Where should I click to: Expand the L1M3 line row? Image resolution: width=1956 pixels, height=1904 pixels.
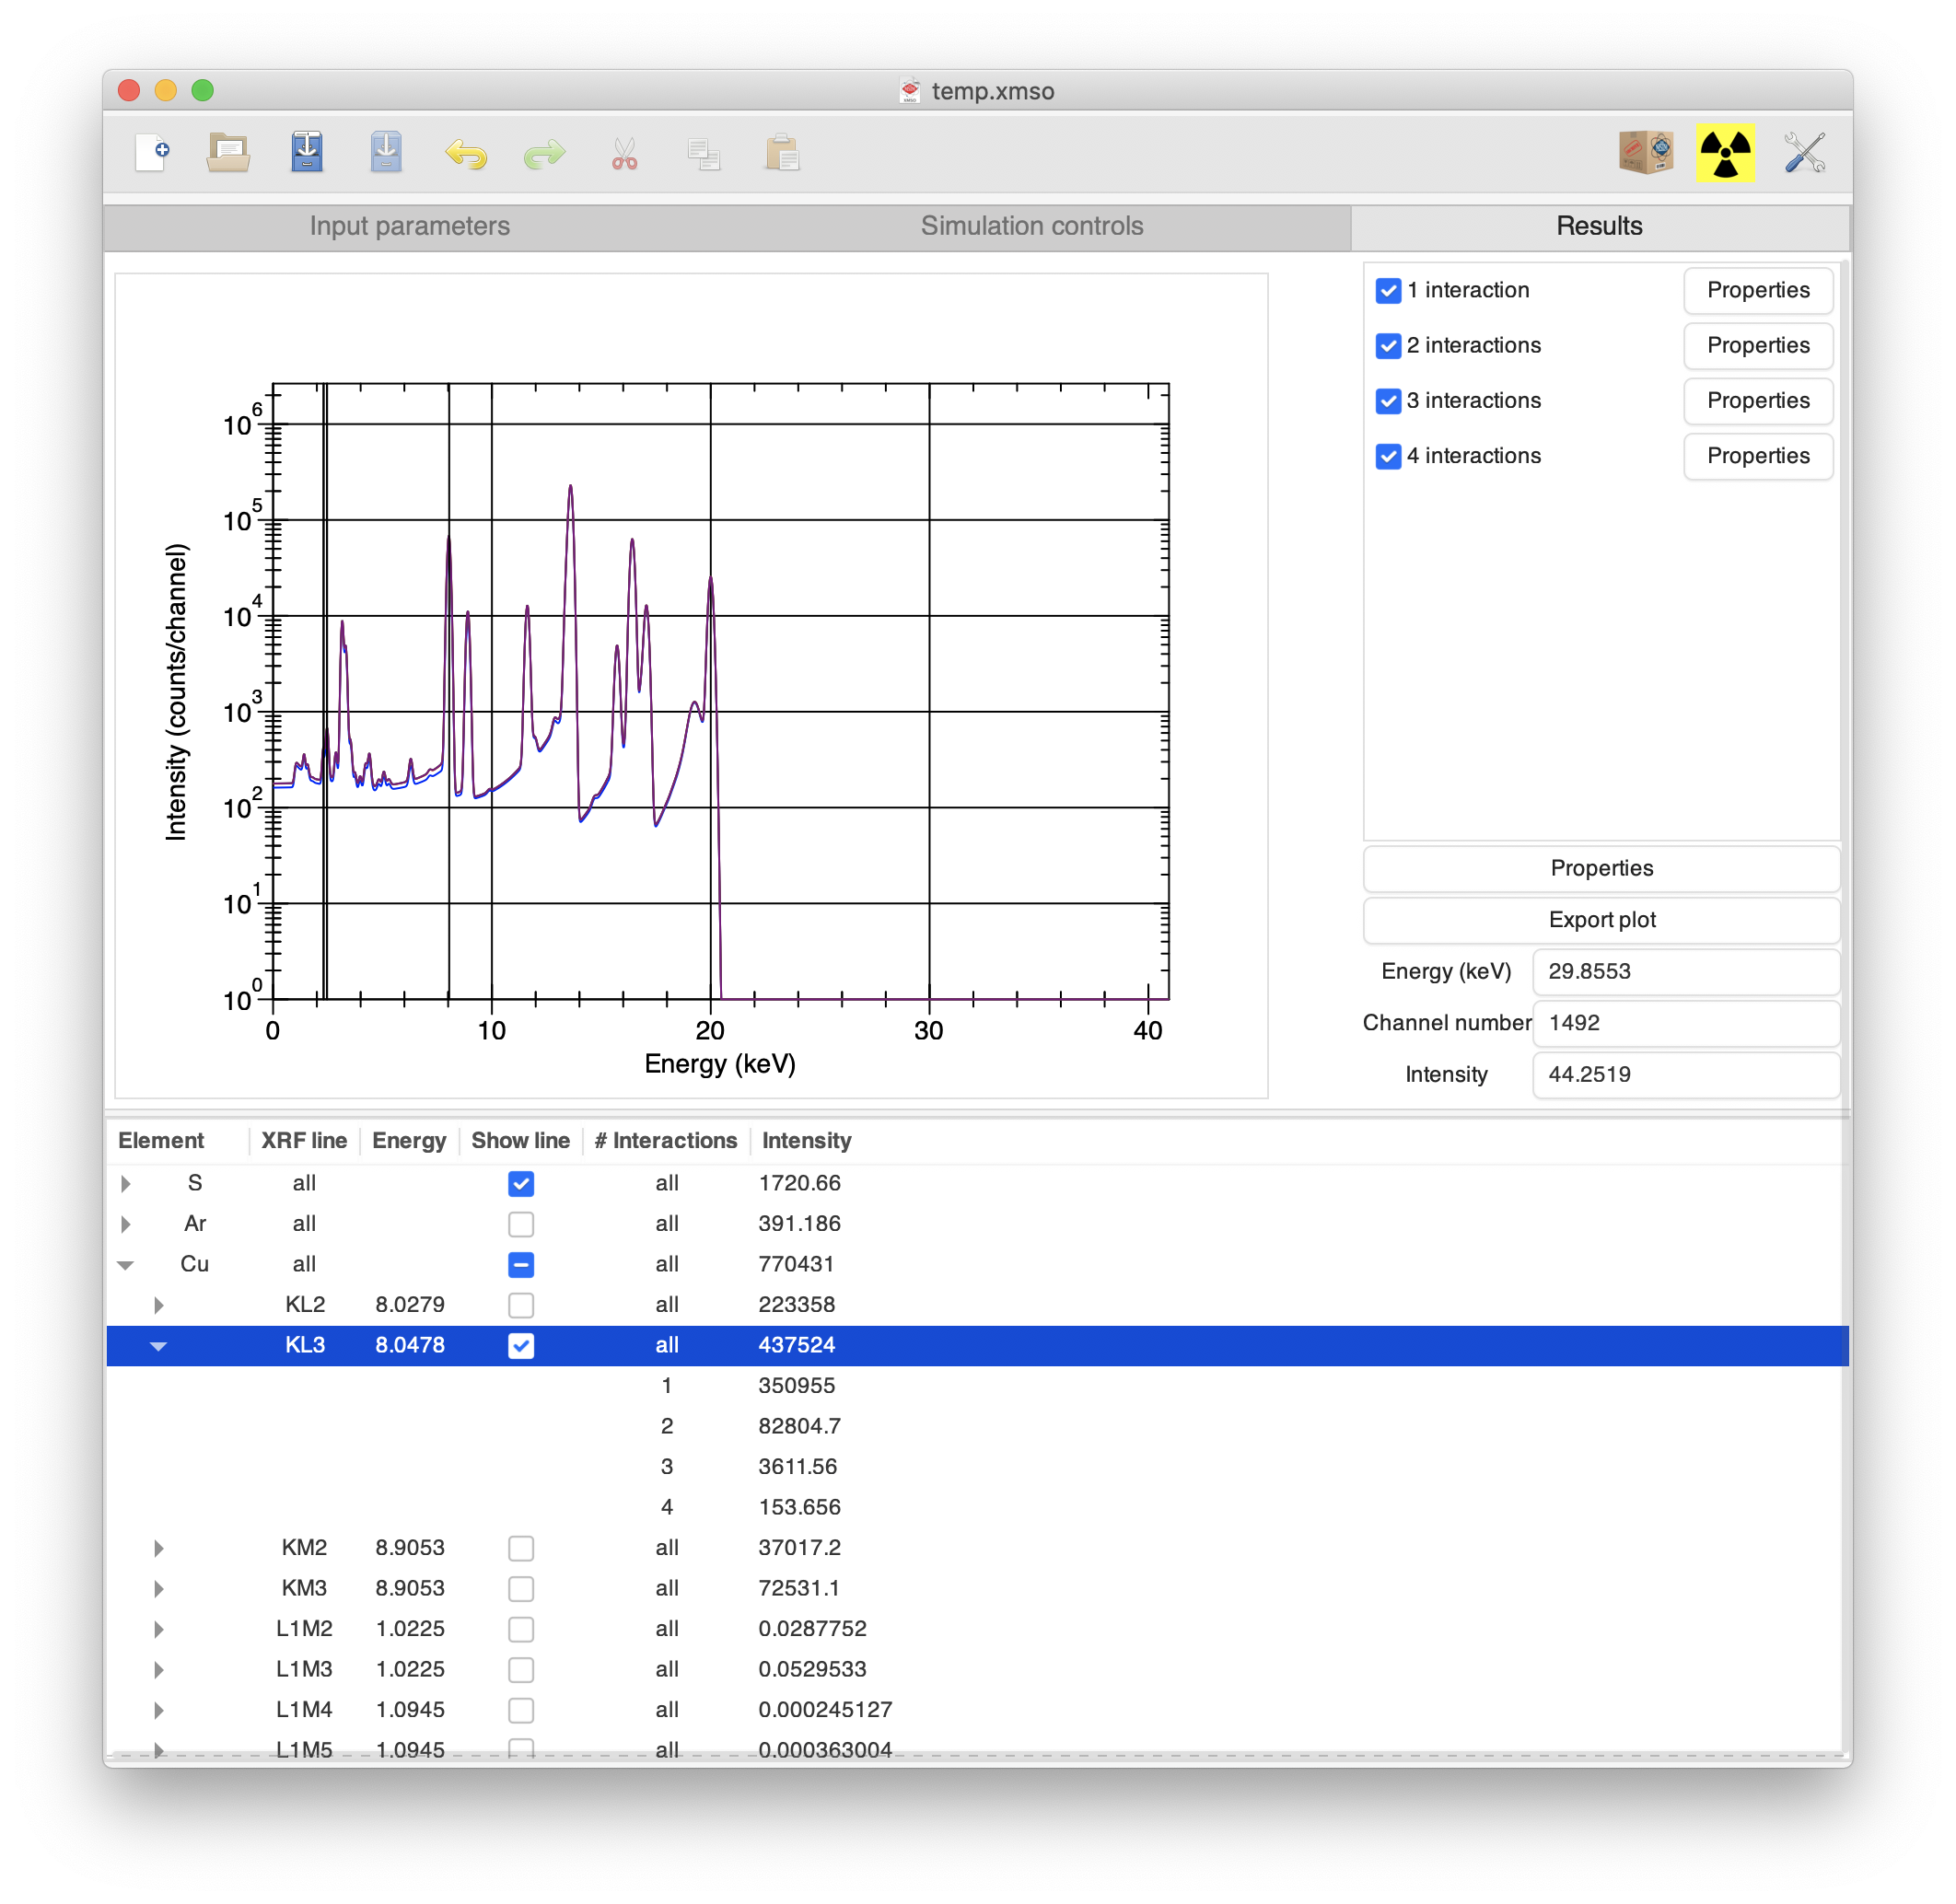tap(159, 1669)
